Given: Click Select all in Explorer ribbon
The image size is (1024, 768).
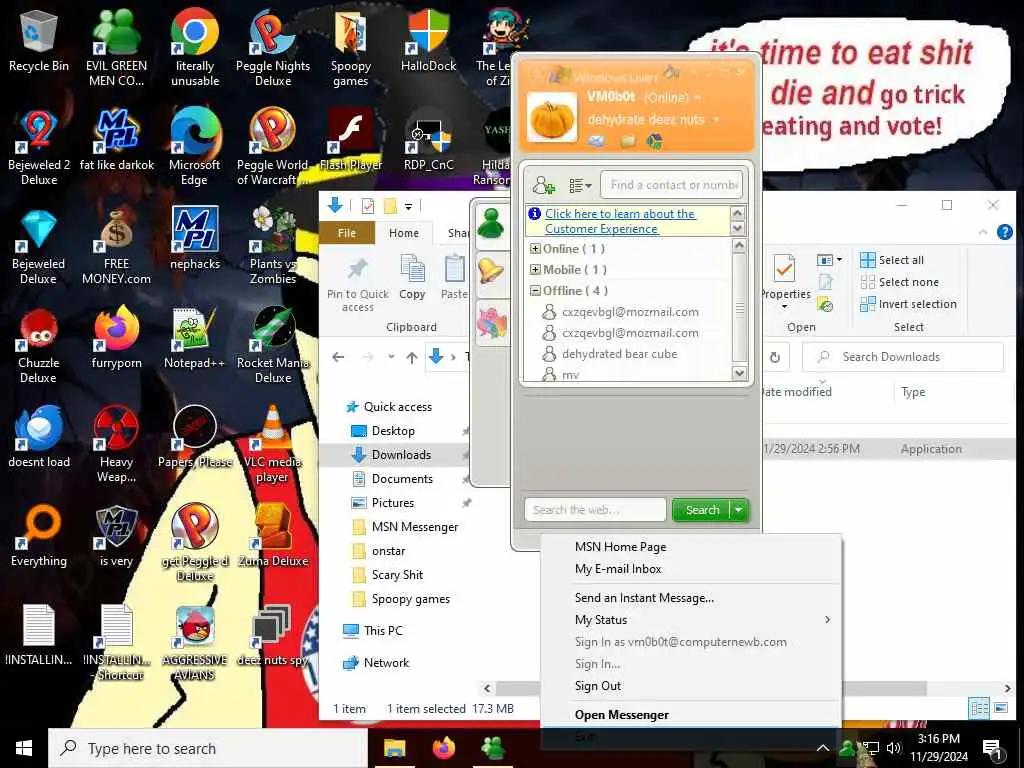Looking at the screenshot, I should (892, 260).
